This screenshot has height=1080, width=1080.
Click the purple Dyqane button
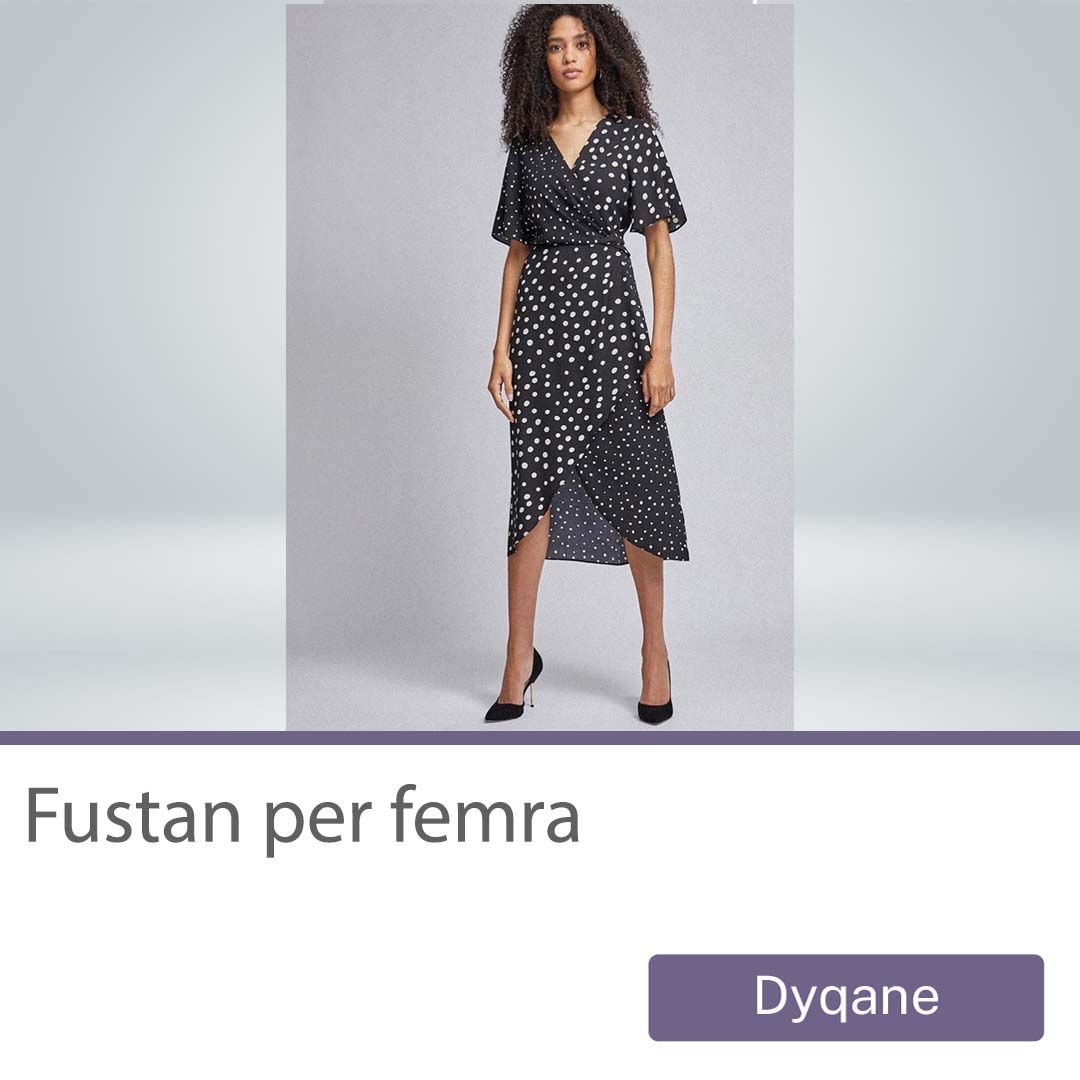click(846, 997)
